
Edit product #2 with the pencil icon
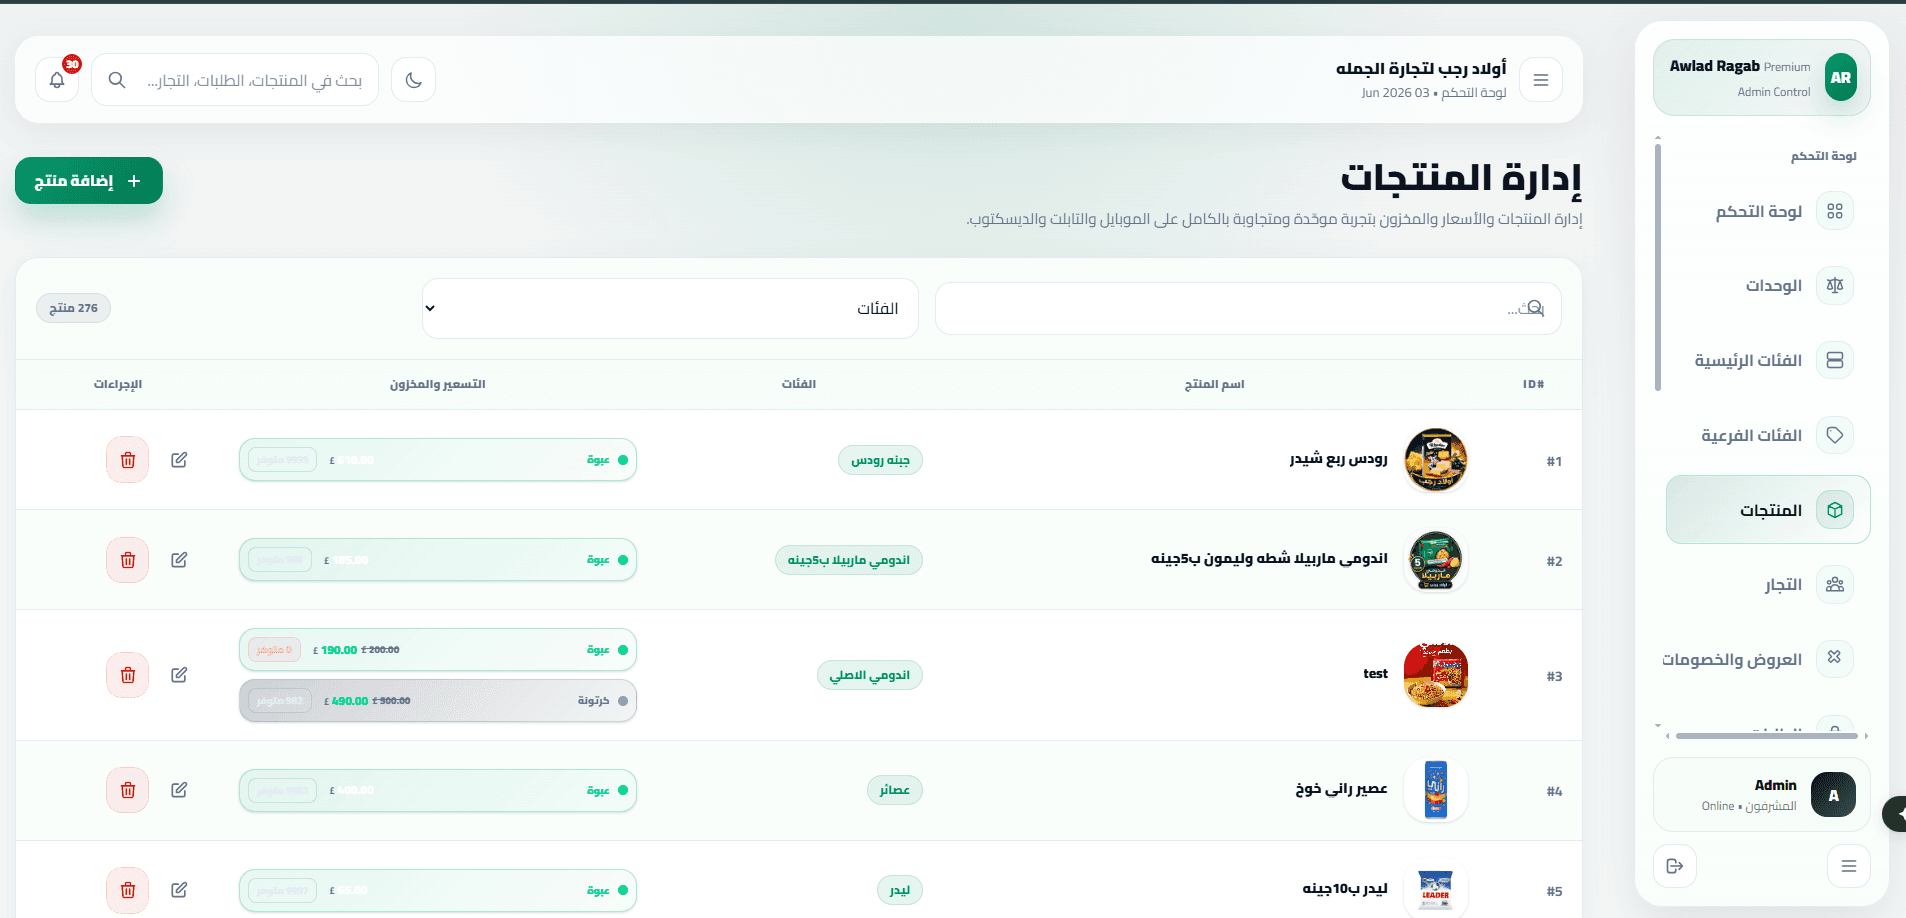pos(179,560)
